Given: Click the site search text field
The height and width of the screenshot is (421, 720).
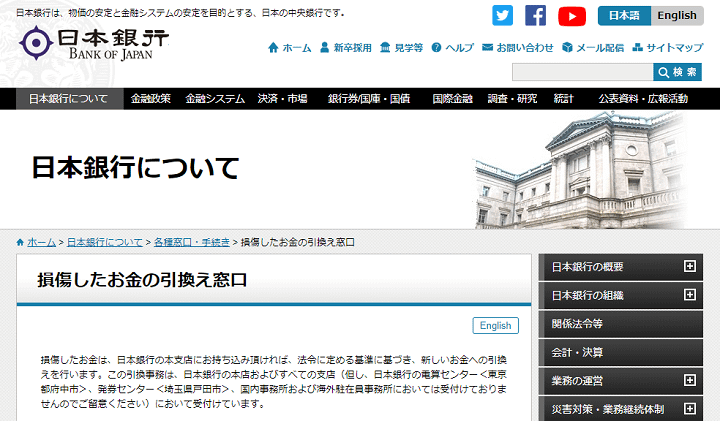Looking at the screenshot, I should (582, 72).
